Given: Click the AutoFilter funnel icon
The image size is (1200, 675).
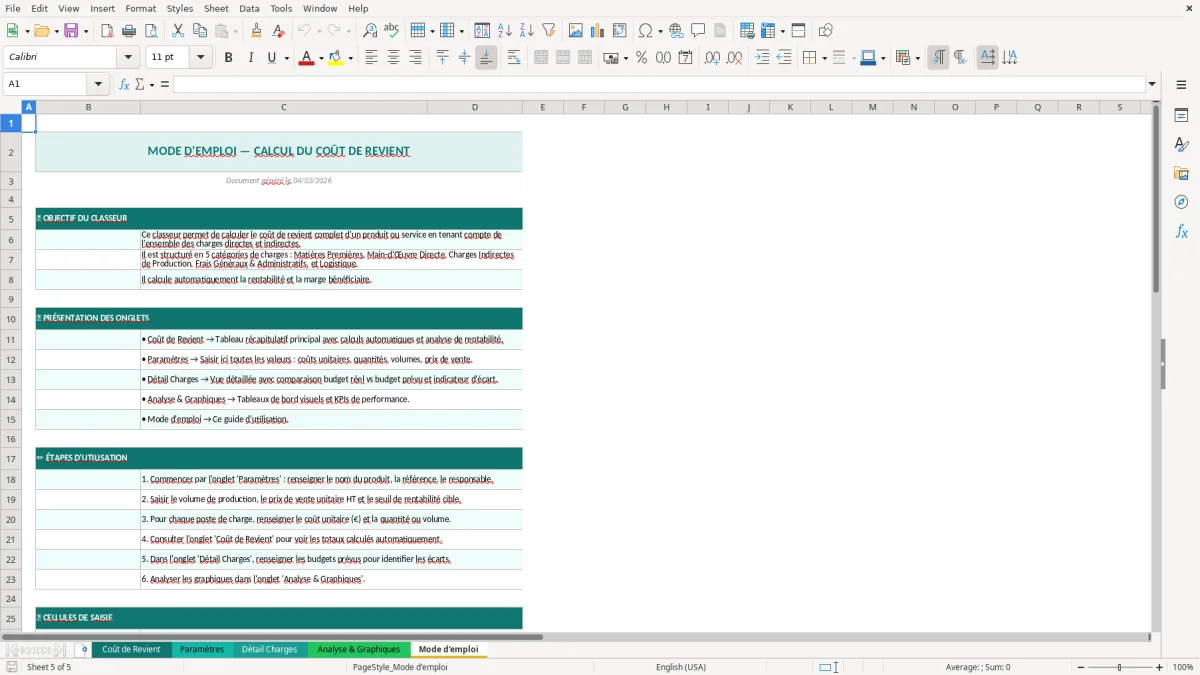Looking at the screenshot, I should [549, 31].
